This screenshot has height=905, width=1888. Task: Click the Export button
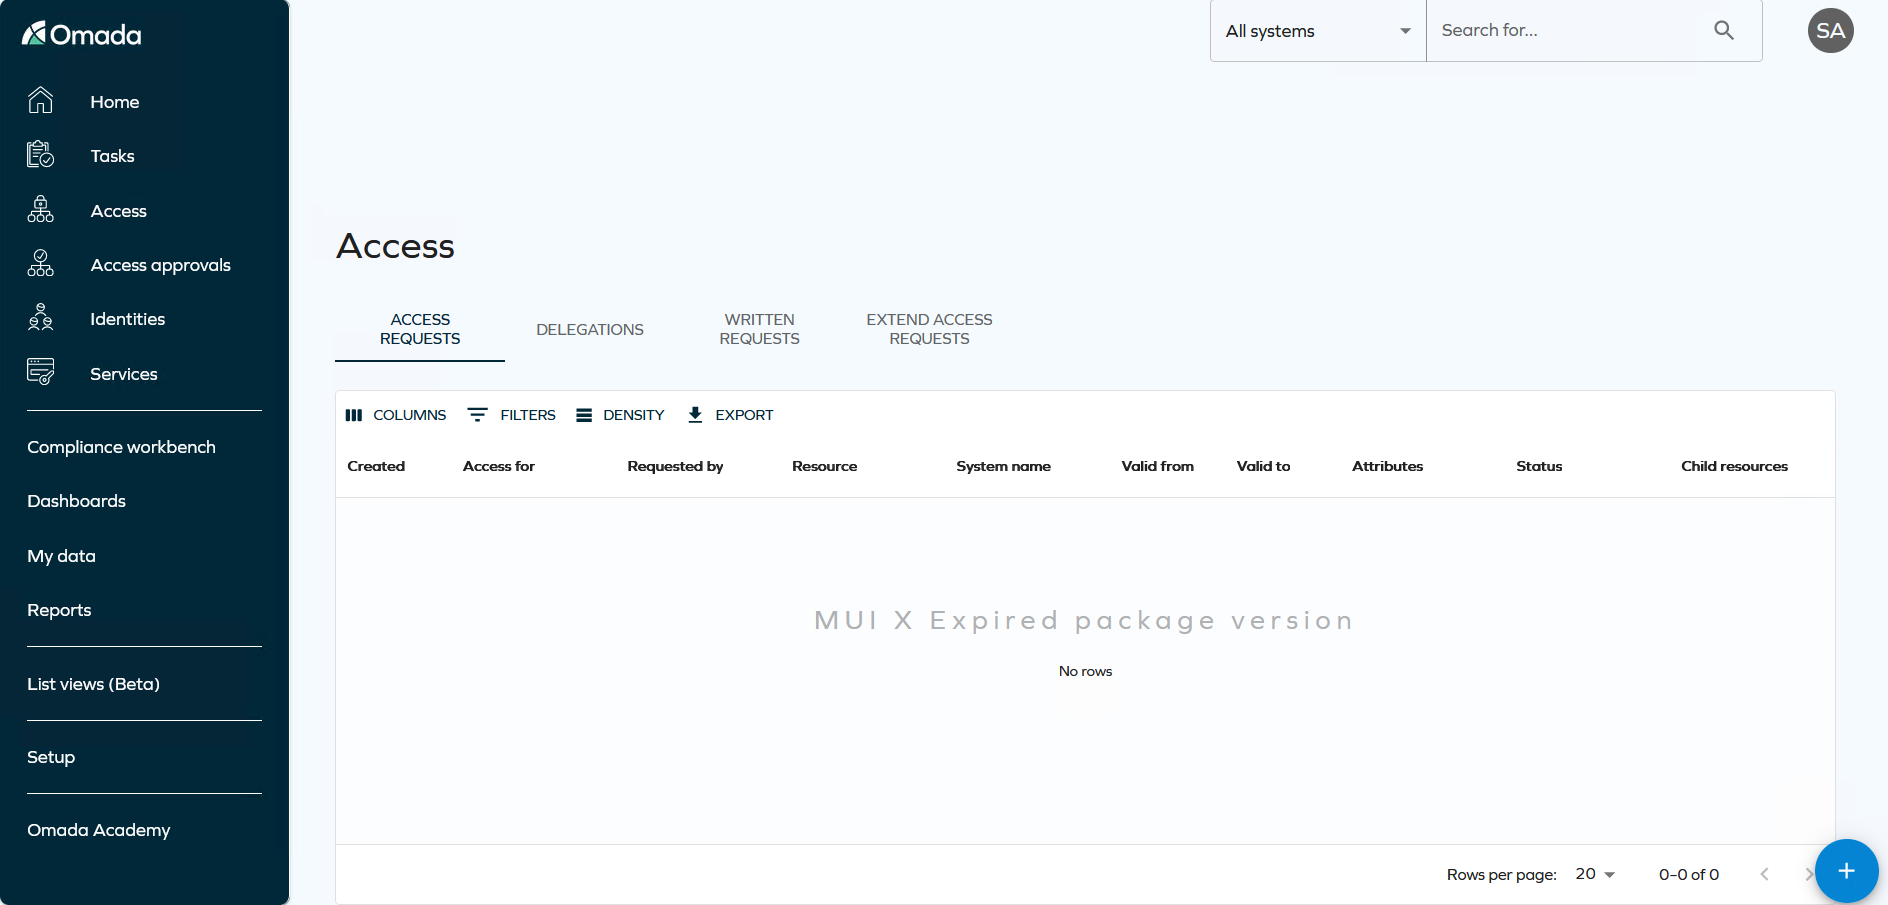tap(730, 415)
